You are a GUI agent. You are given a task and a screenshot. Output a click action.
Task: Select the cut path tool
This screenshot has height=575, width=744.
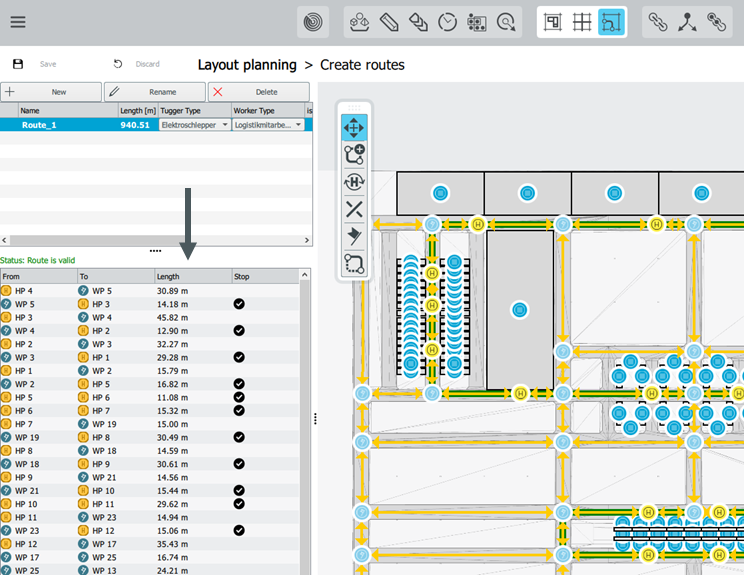pyautogui.click(x=354, y=209)
